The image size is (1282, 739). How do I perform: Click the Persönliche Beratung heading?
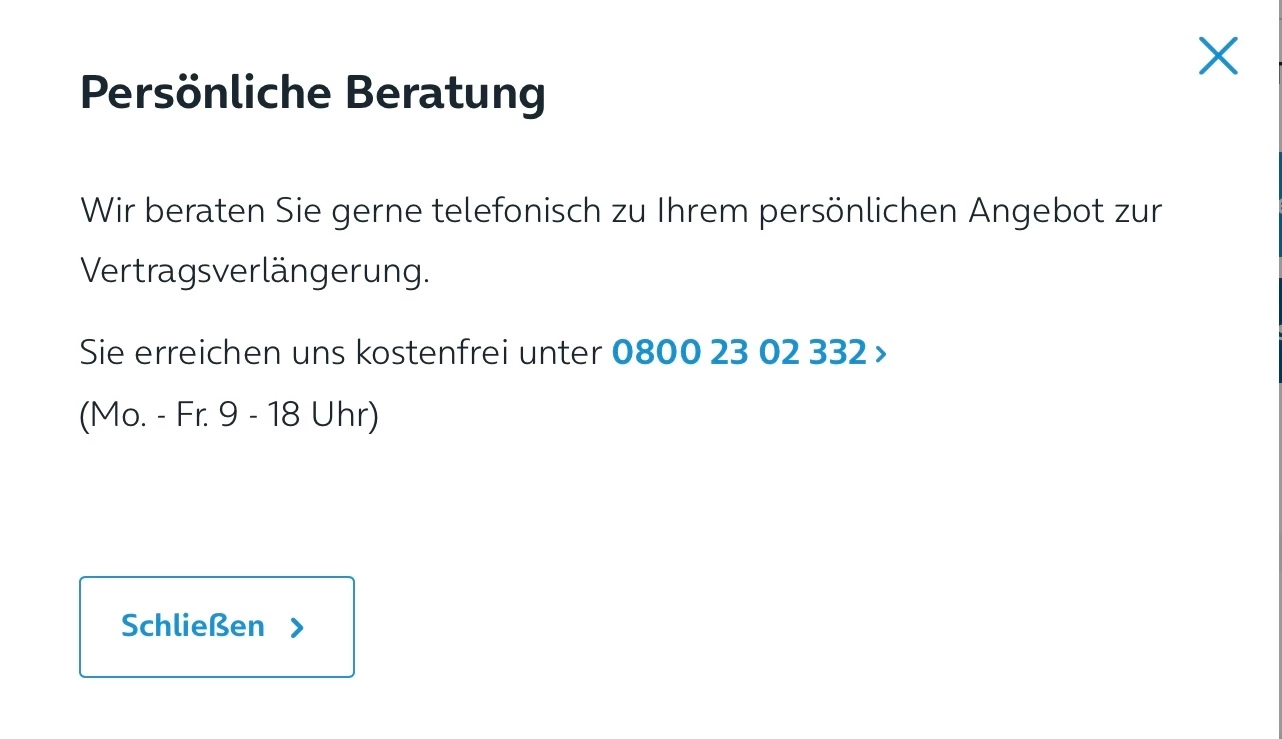[312, 93]
